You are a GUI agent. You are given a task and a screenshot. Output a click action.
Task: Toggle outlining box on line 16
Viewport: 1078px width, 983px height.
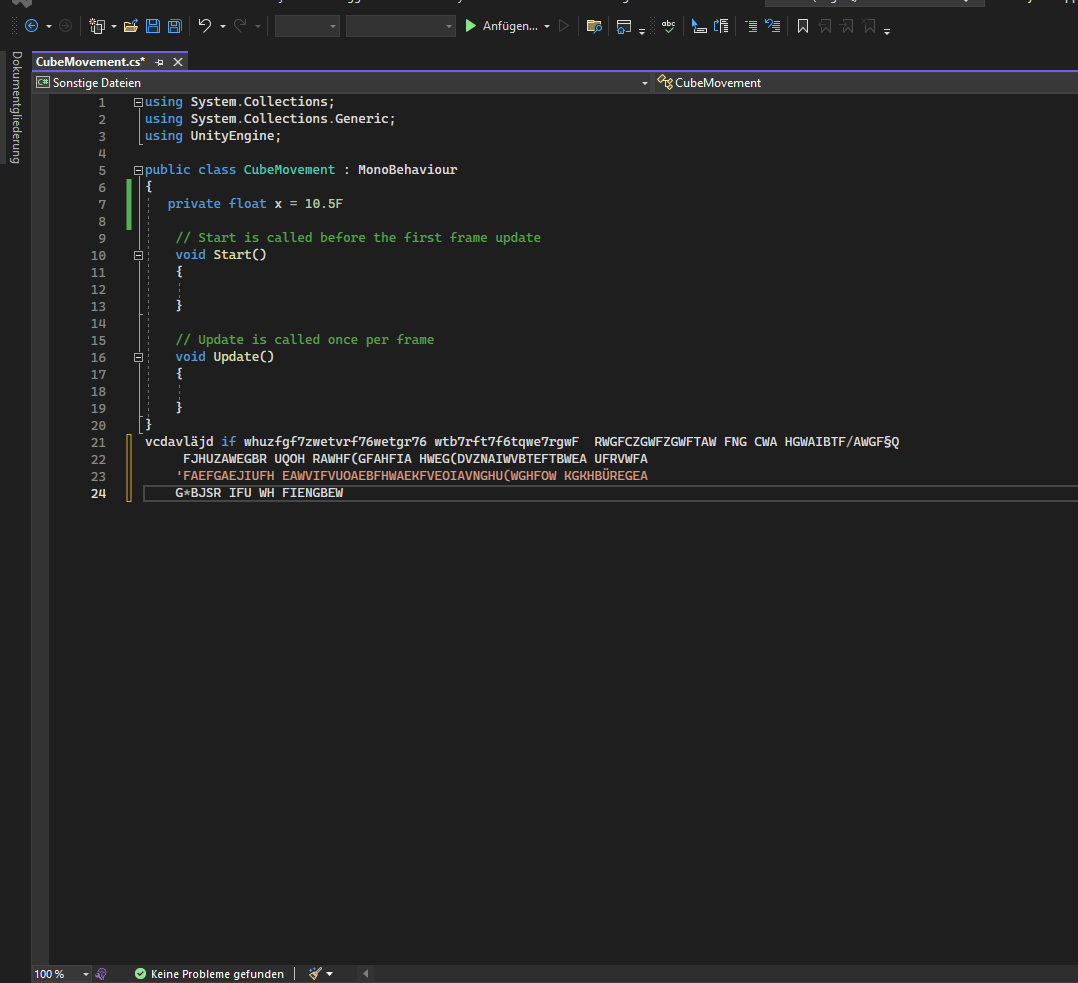coord(138,356)
